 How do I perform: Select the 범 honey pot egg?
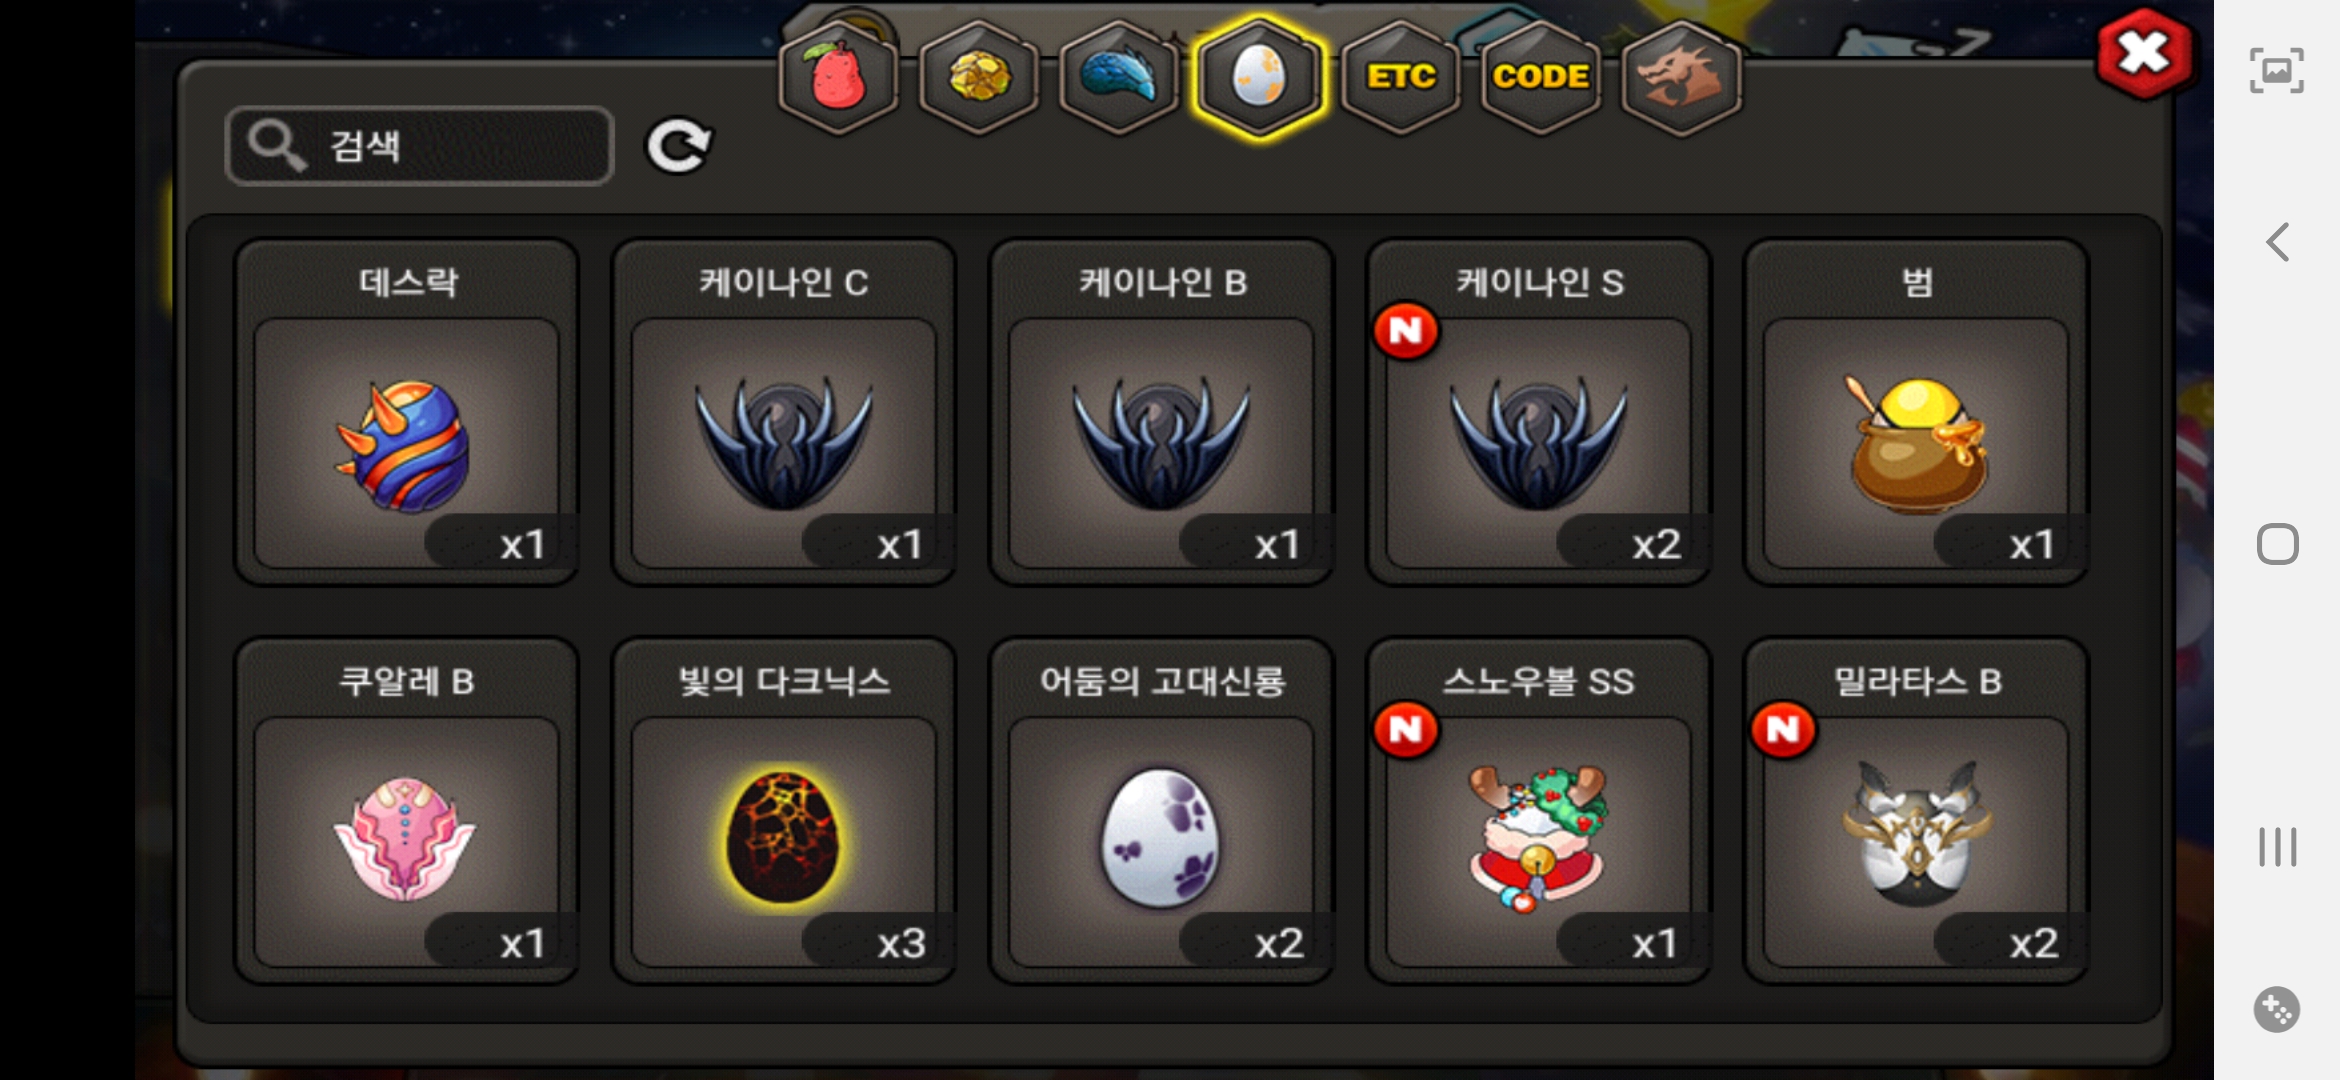[1916, 411]
